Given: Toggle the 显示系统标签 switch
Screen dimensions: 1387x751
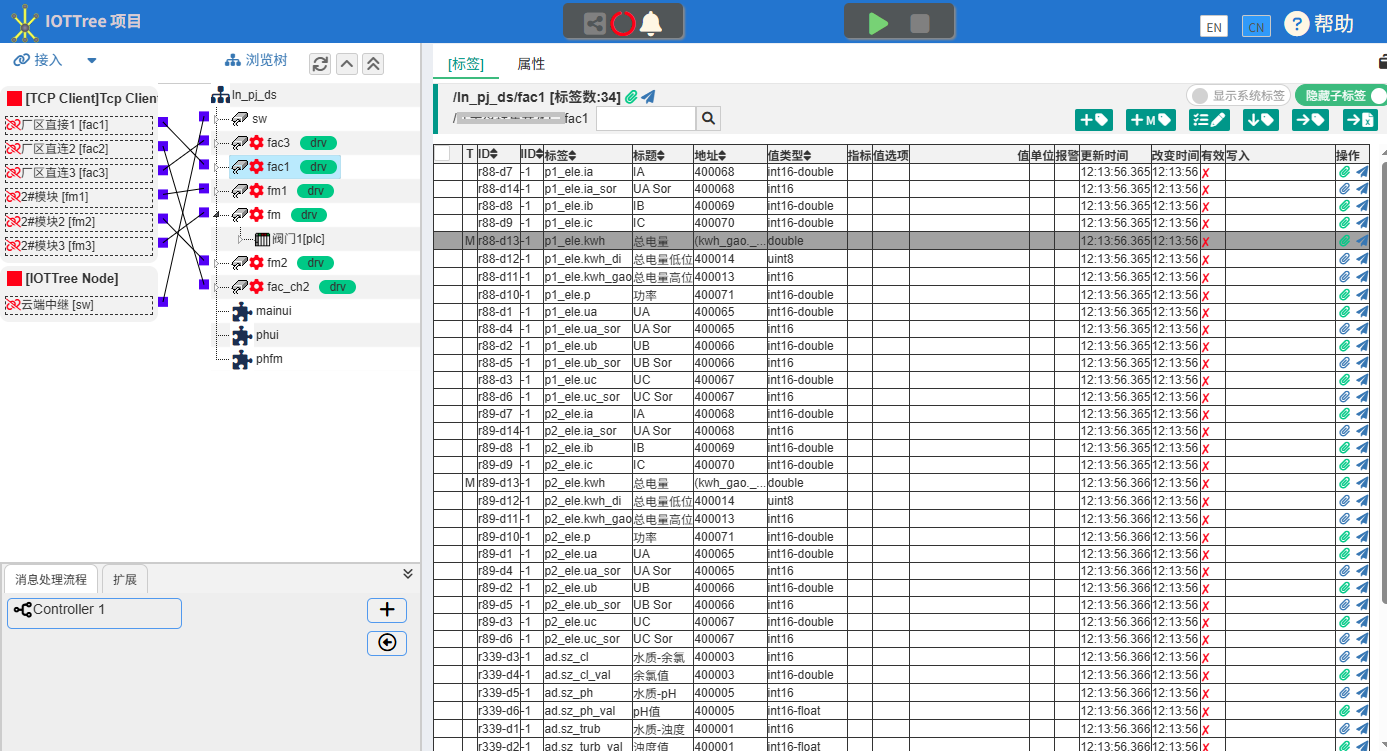Looking at the screenshot, I should pos(1238,96).
